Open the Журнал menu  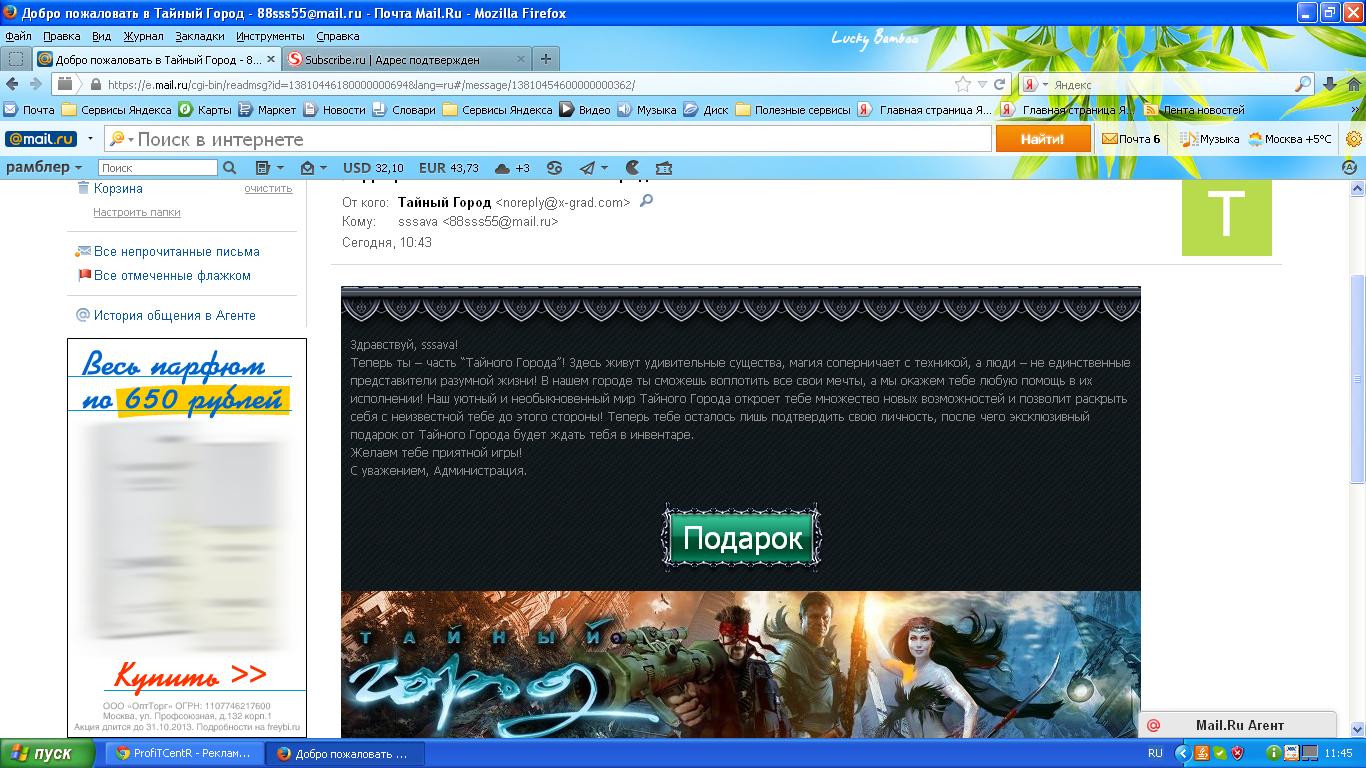[x=143, y=36]
